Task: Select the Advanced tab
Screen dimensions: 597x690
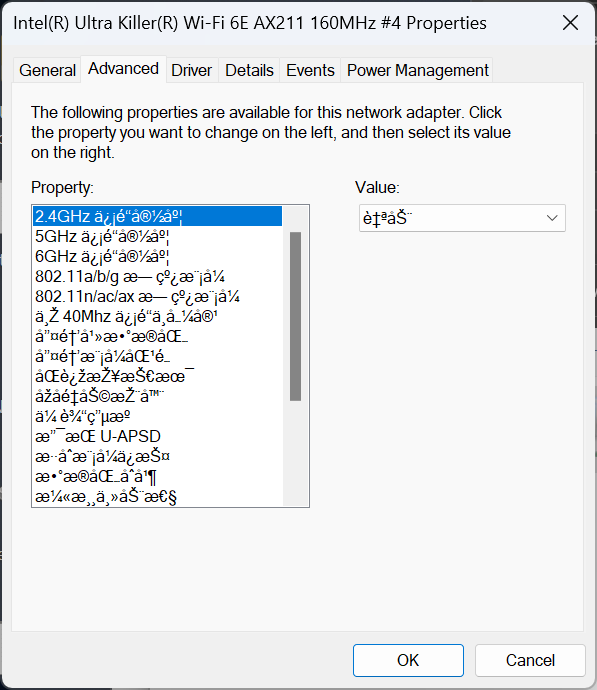Action: coord(123,69)
